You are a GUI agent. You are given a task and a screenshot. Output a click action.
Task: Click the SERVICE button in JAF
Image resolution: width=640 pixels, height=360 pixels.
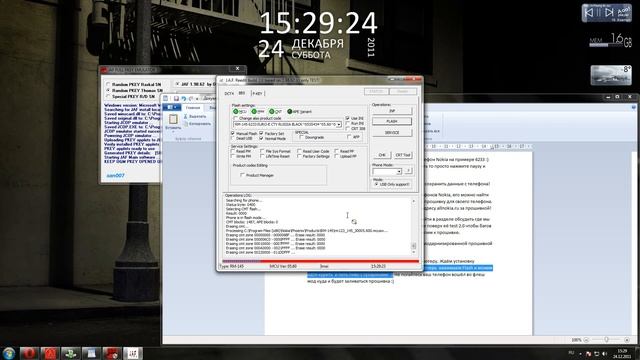(392, 133)
